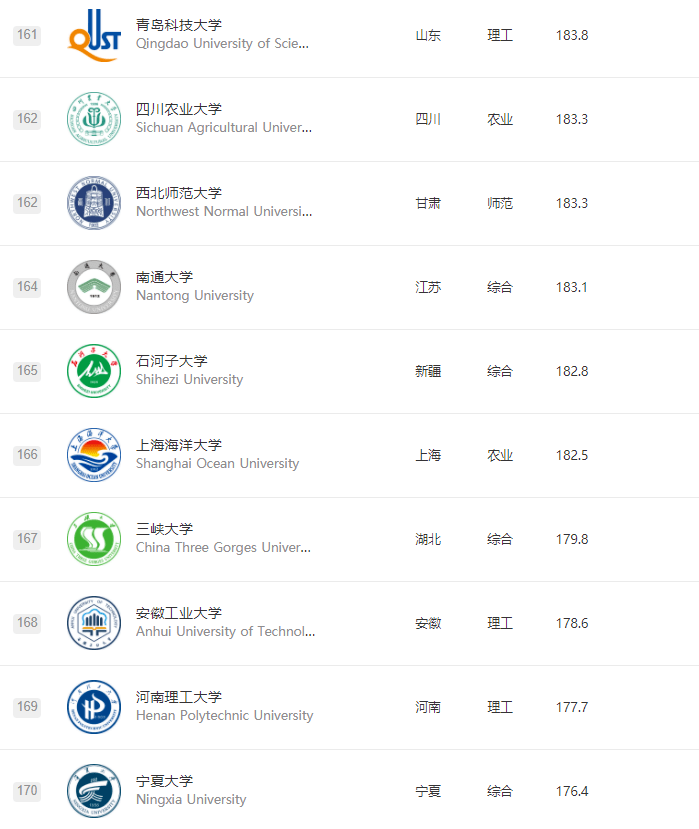The height and width of the screenshot is (829, 699).
Task: Click the province cell 山东
Action: [428, 35]
